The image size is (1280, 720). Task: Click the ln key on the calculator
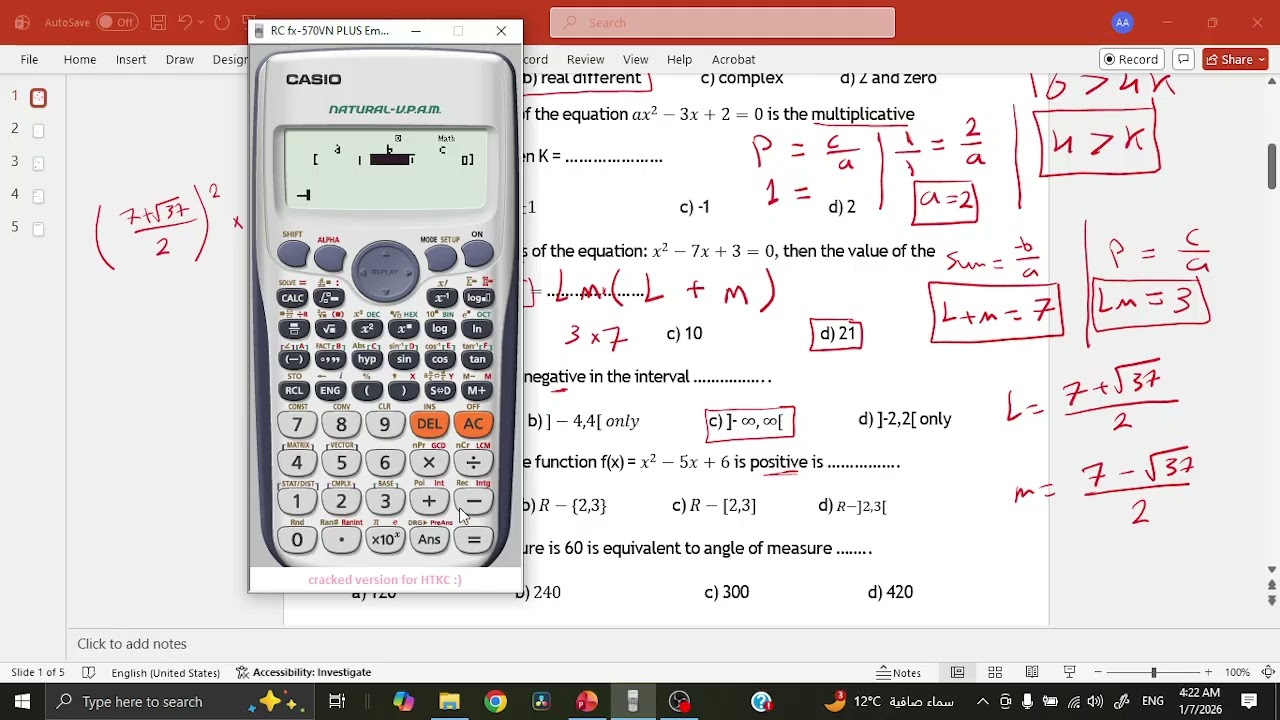477,329
